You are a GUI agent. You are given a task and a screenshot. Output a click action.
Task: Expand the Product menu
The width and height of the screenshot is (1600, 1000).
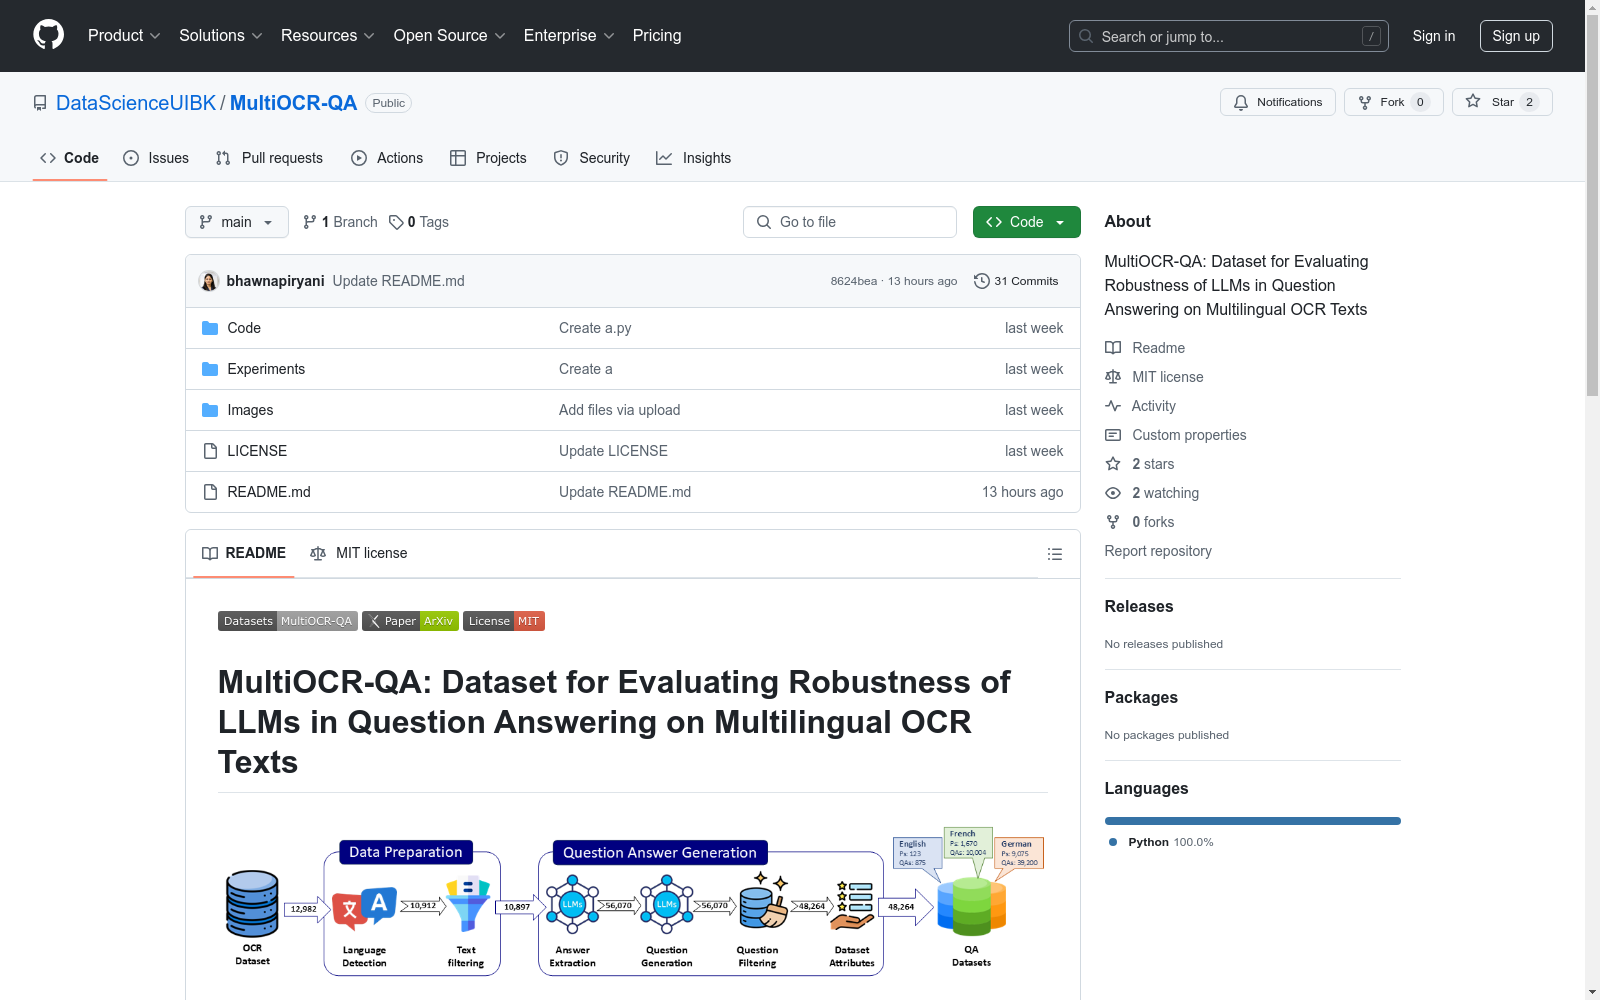(x=124, y=35)
